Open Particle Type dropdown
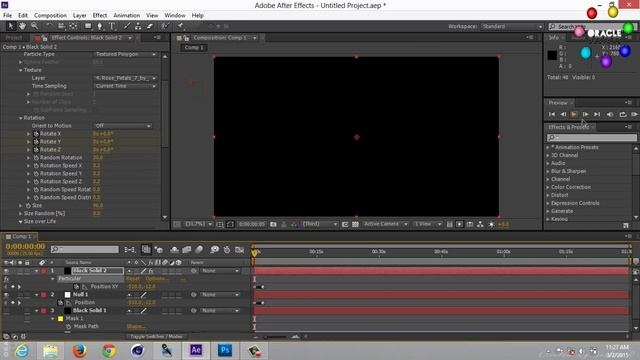640x360 pixels. point(125,54)
